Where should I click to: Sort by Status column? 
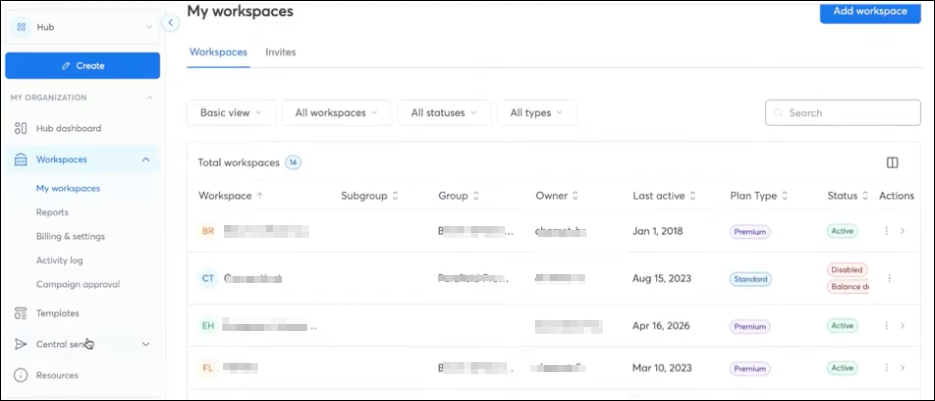coord(848,196)
